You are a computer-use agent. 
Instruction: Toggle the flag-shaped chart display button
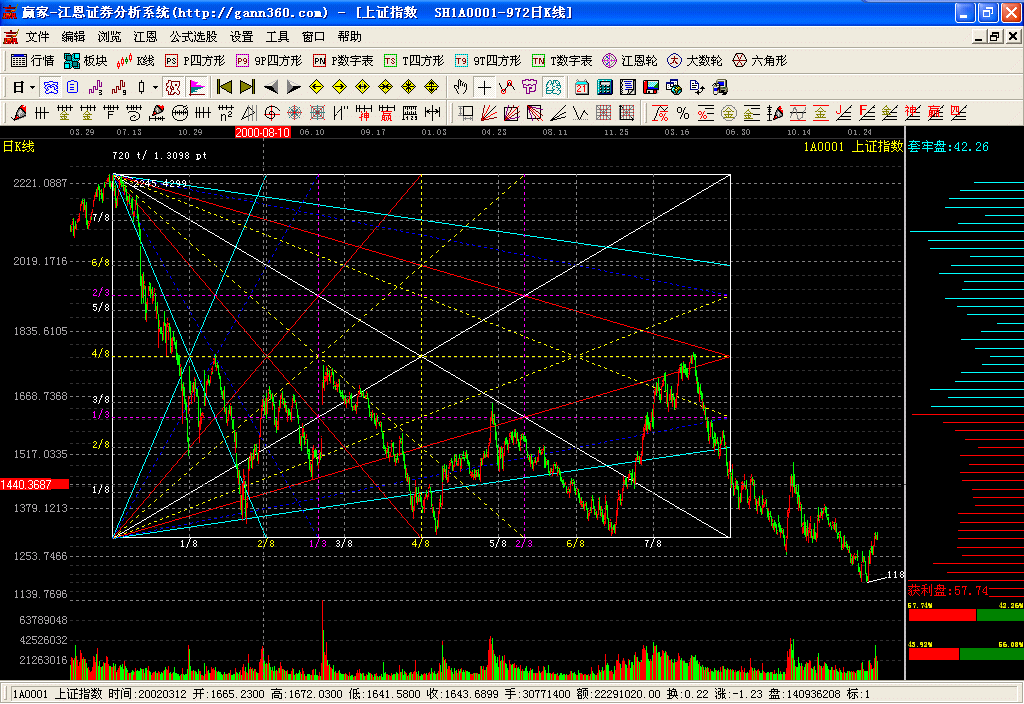tap(197, 87)
